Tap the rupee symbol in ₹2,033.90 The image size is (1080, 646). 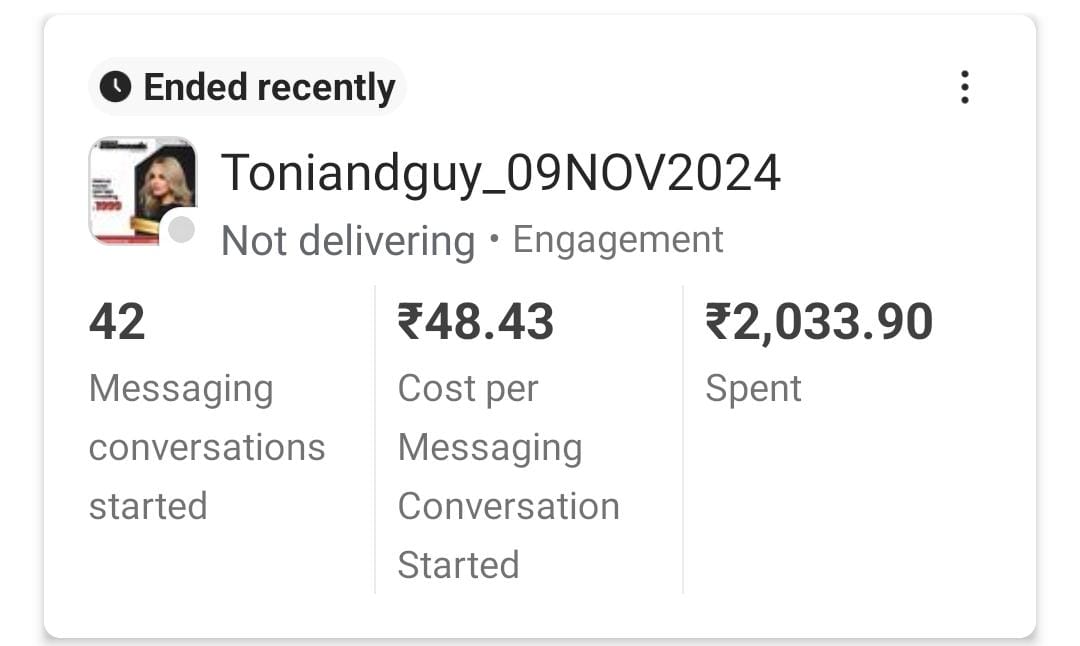pyautogui.click(x=718, y=323)
